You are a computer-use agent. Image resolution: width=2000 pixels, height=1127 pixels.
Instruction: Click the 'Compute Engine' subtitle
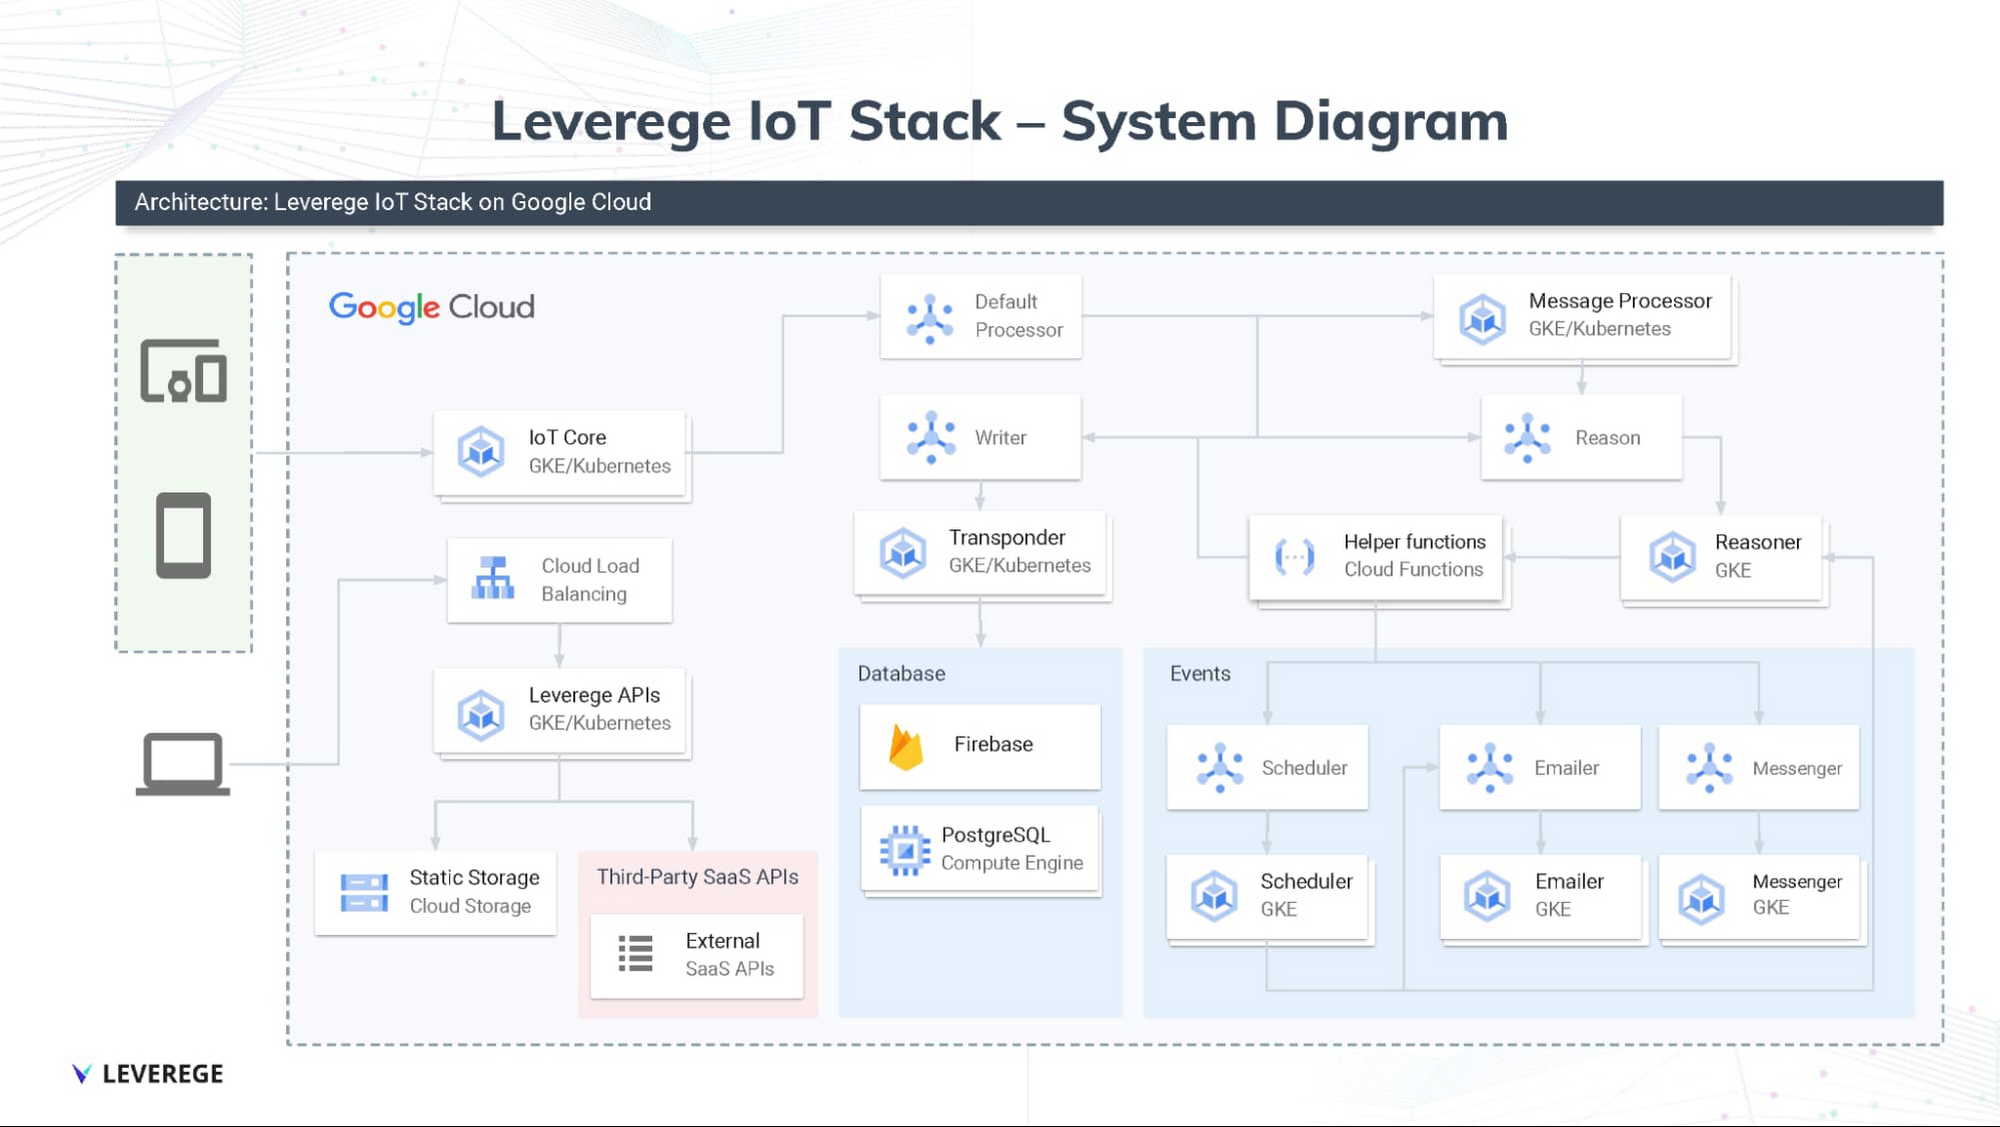tap(1012, 862)
